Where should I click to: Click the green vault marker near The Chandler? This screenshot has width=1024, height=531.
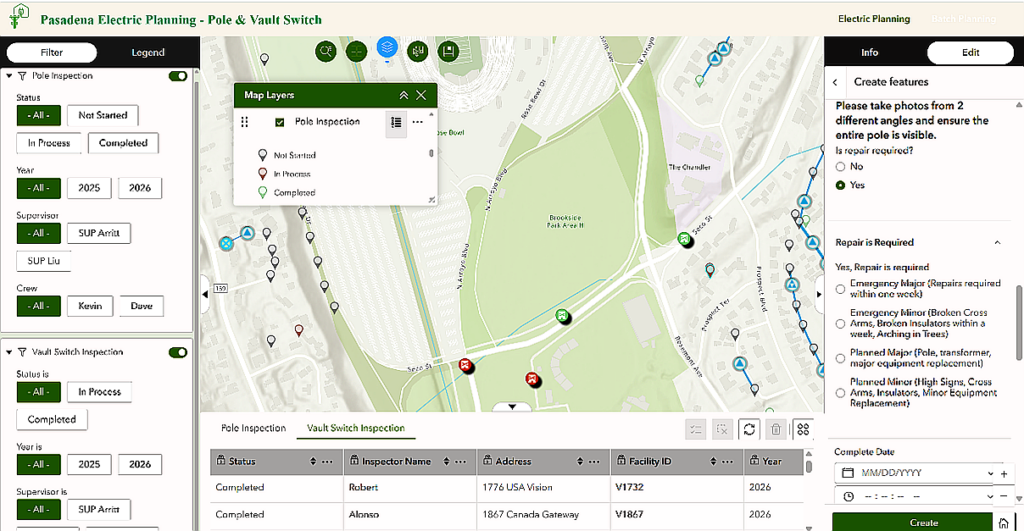click(684, 239)
